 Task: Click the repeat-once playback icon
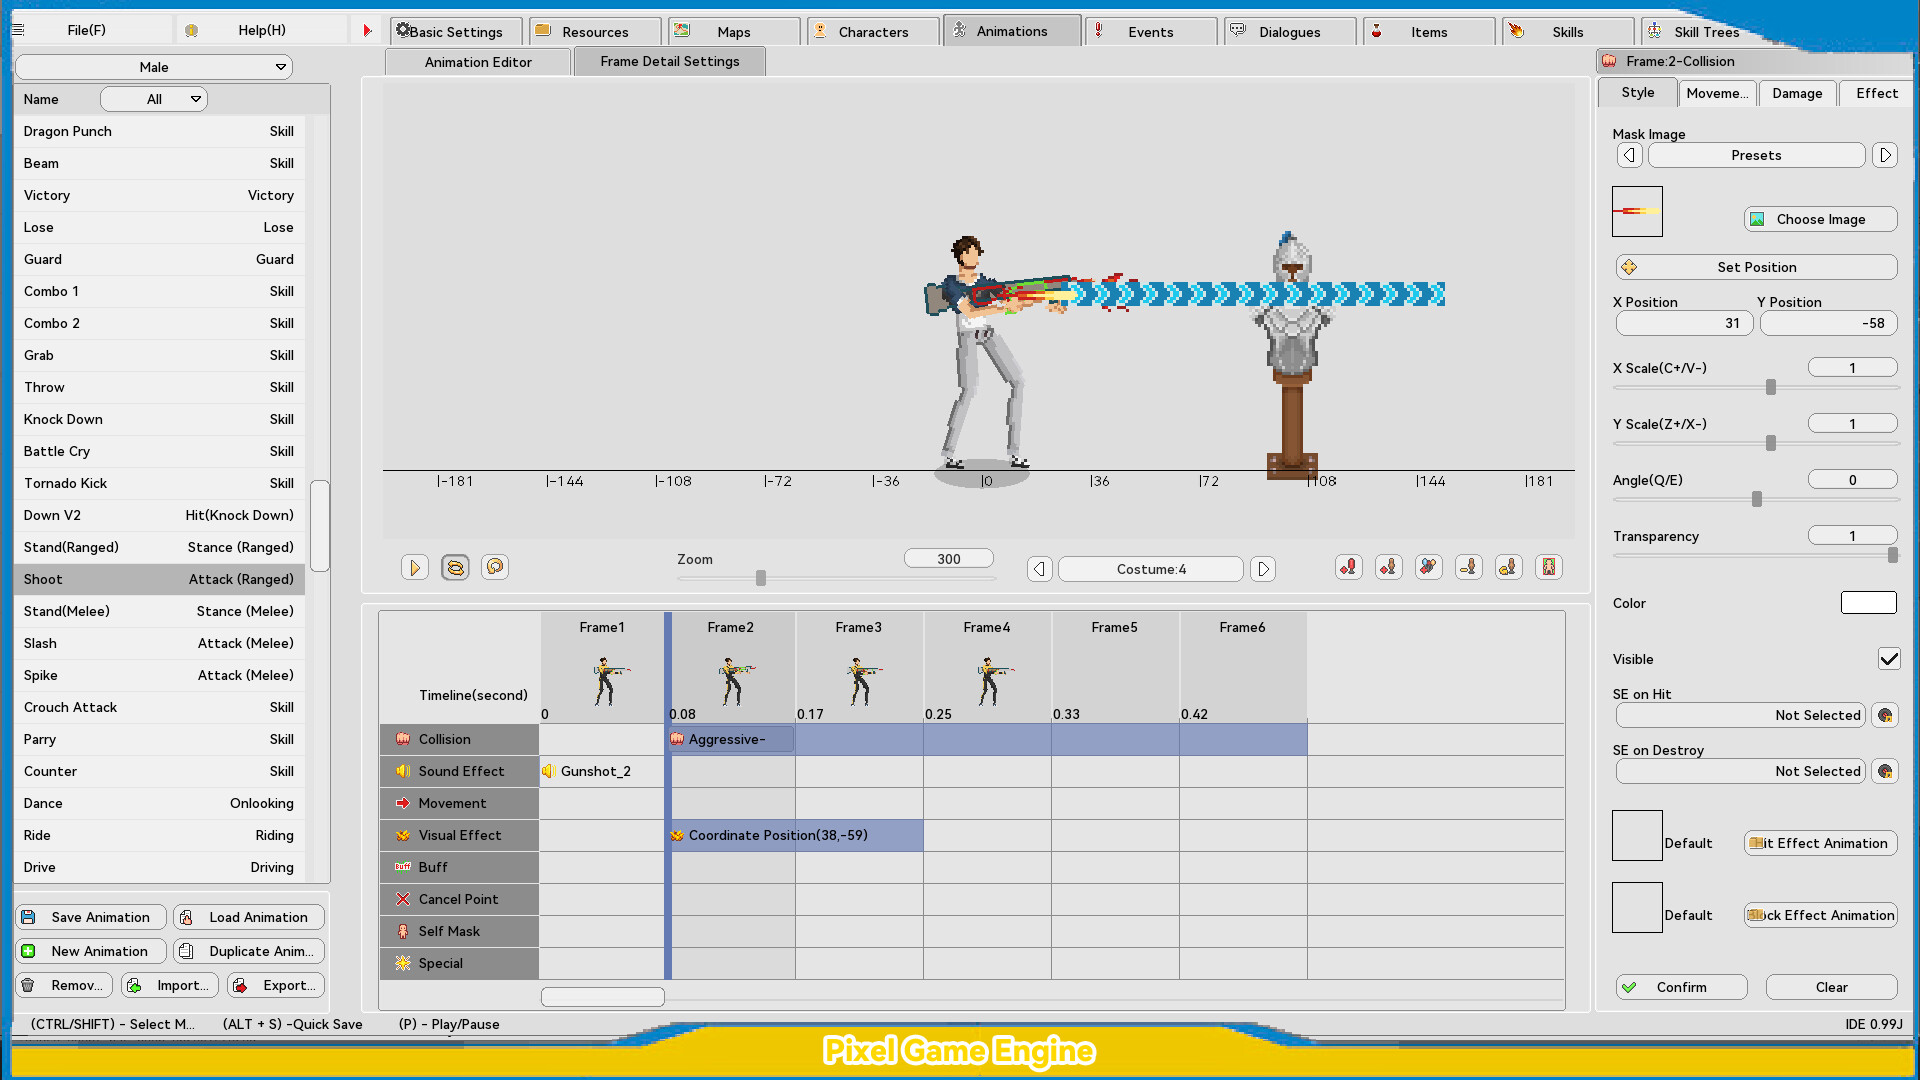[x=494, y=567]
